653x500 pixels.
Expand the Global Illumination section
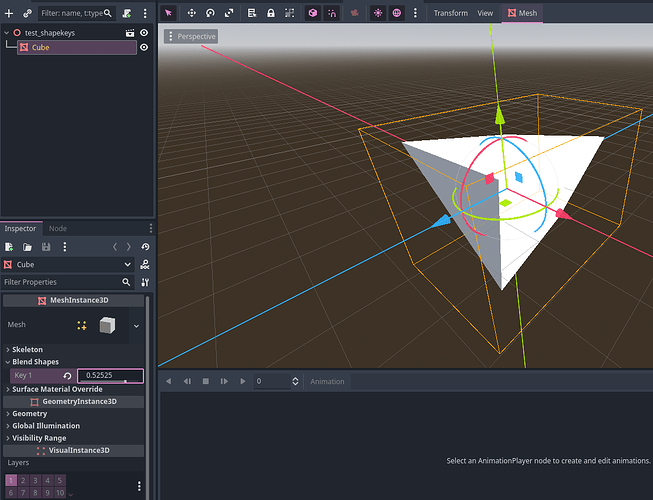(x=46, y=426)
